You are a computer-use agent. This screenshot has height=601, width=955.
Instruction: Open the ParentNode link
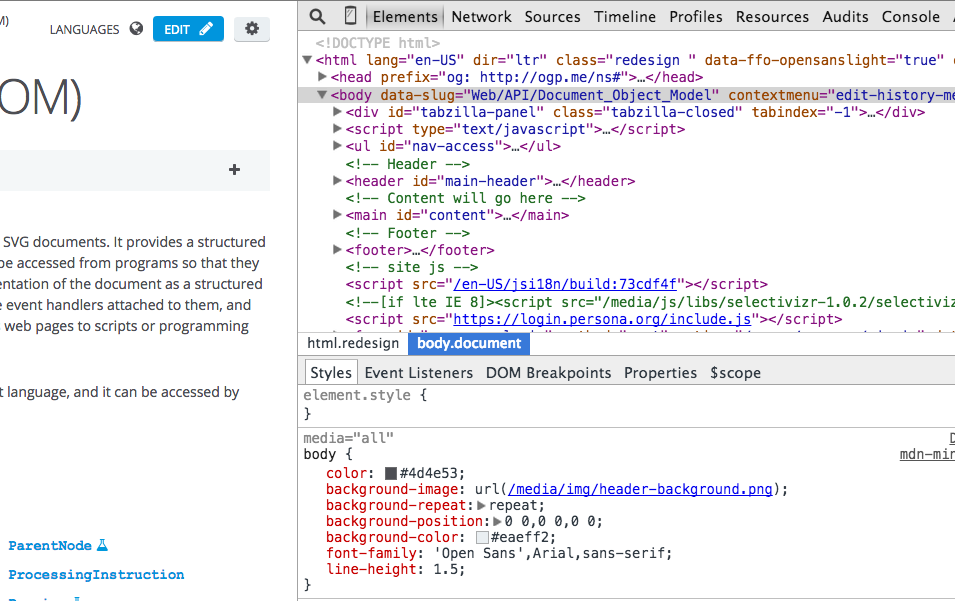50,546
